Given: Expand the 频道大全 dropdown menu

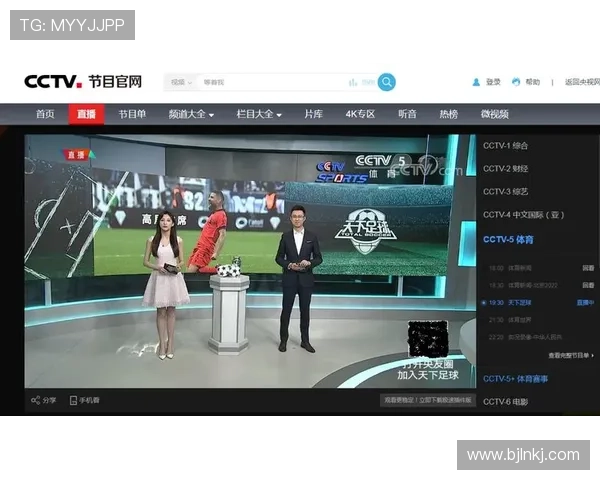Looking at the screenshot, I should click(190, 114).
